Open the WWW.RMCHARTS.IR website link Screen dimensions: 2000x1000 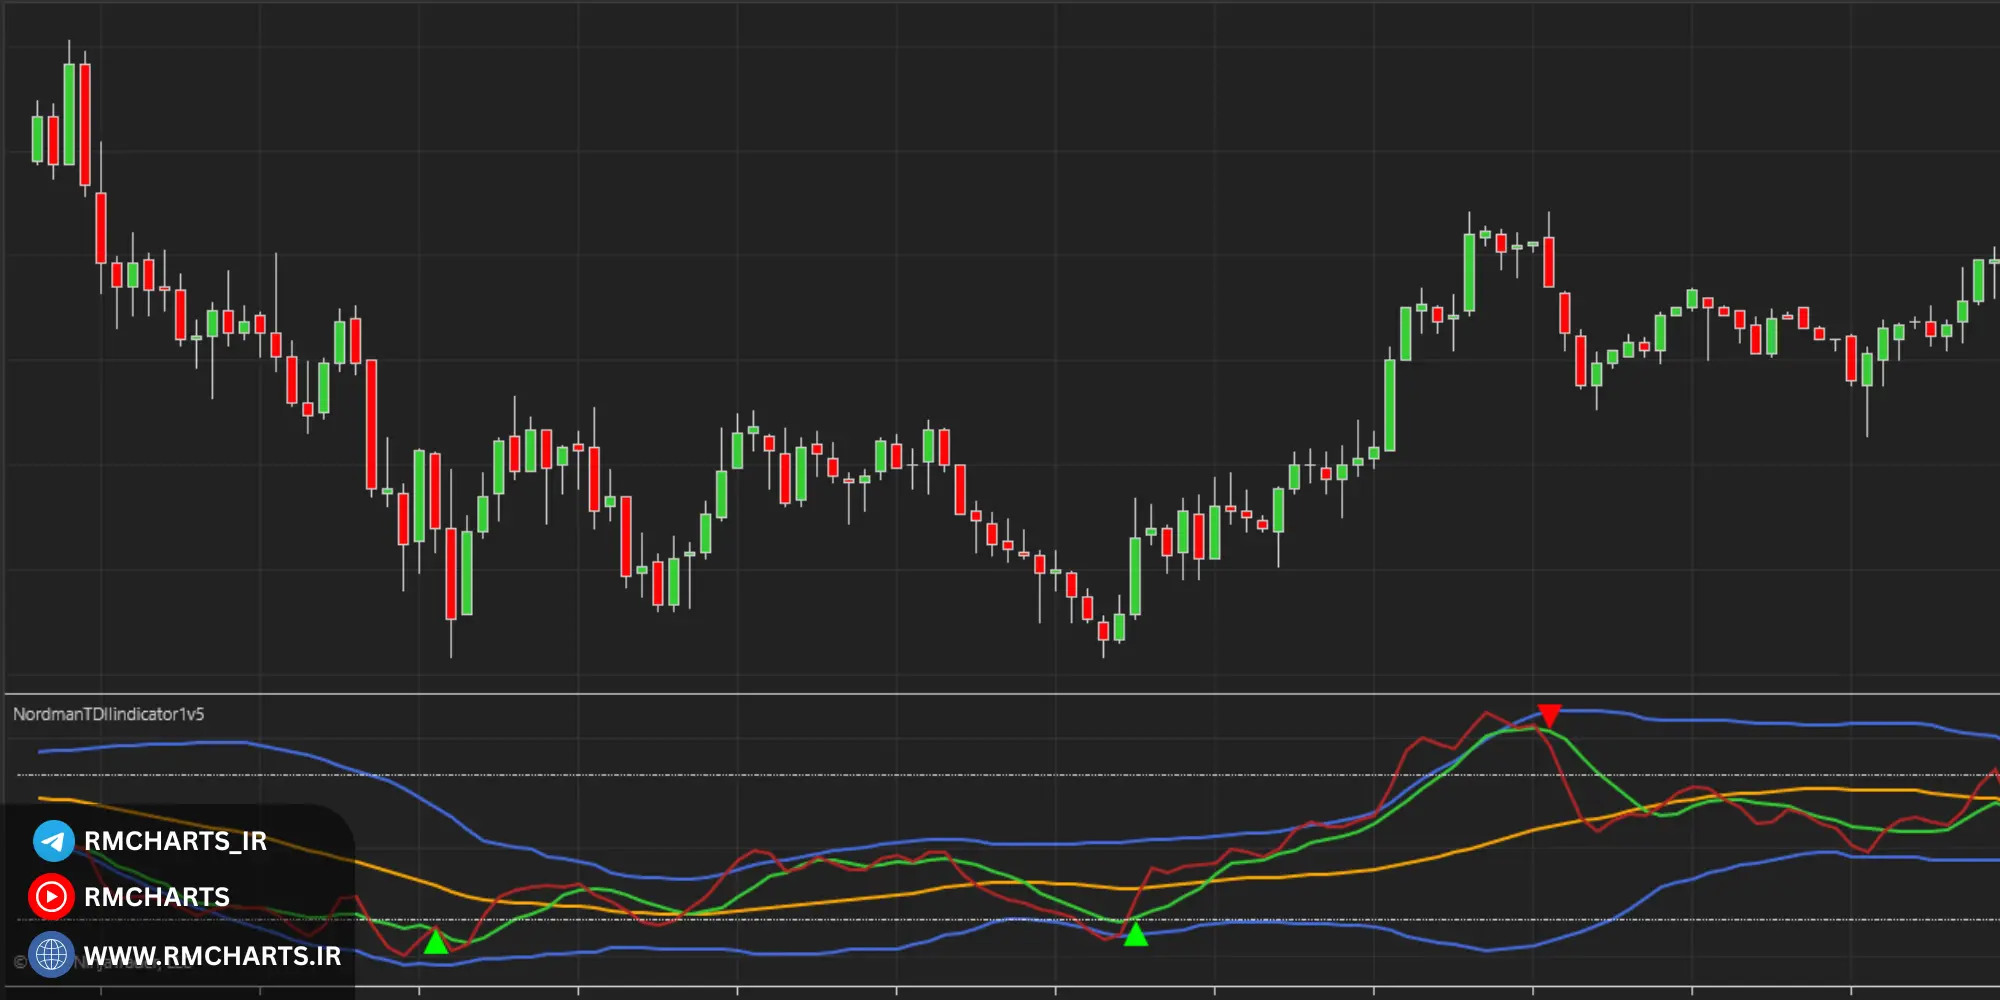pos(212,956)
